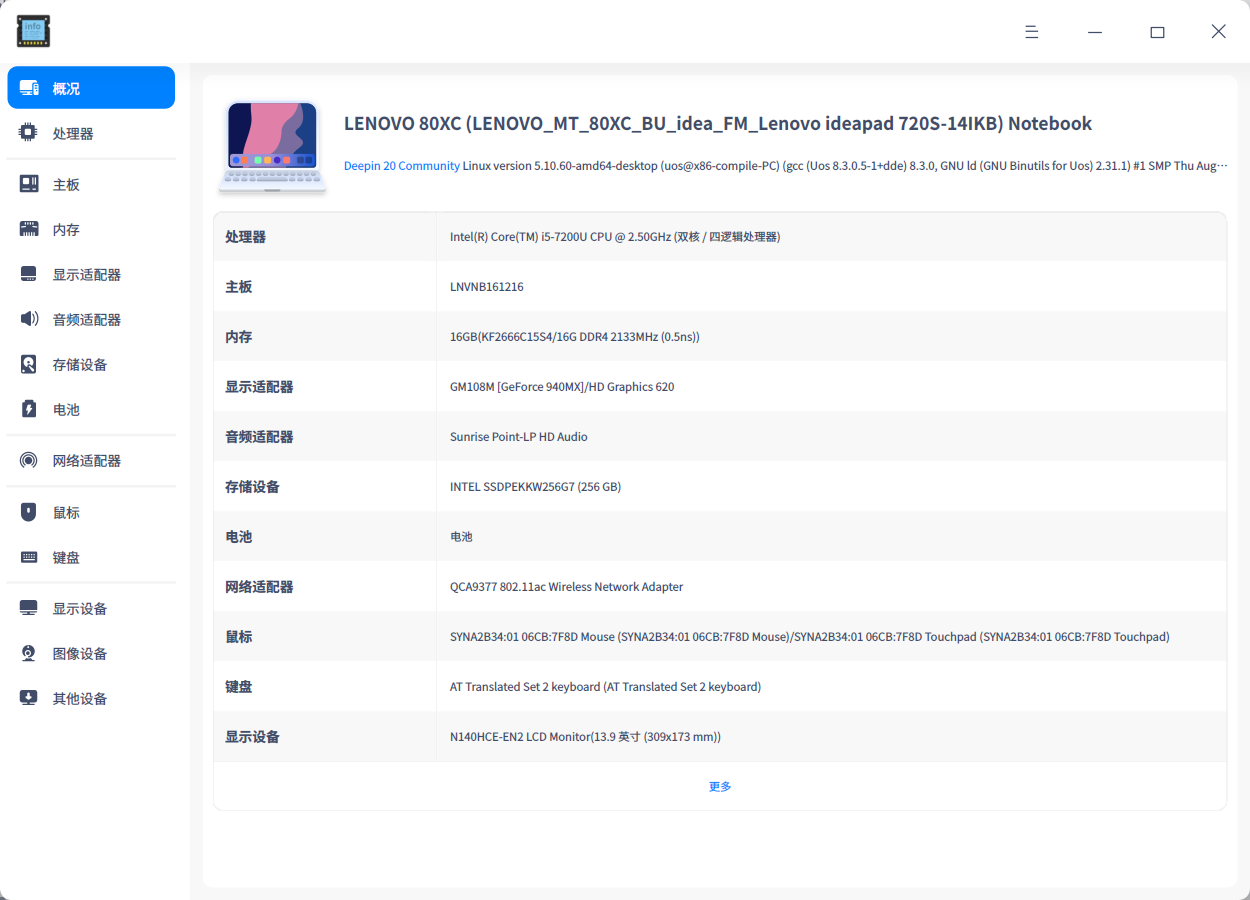Screen dimensions: 1250x900
Task: Close the Device Manager window
Action: (1218, 32)
